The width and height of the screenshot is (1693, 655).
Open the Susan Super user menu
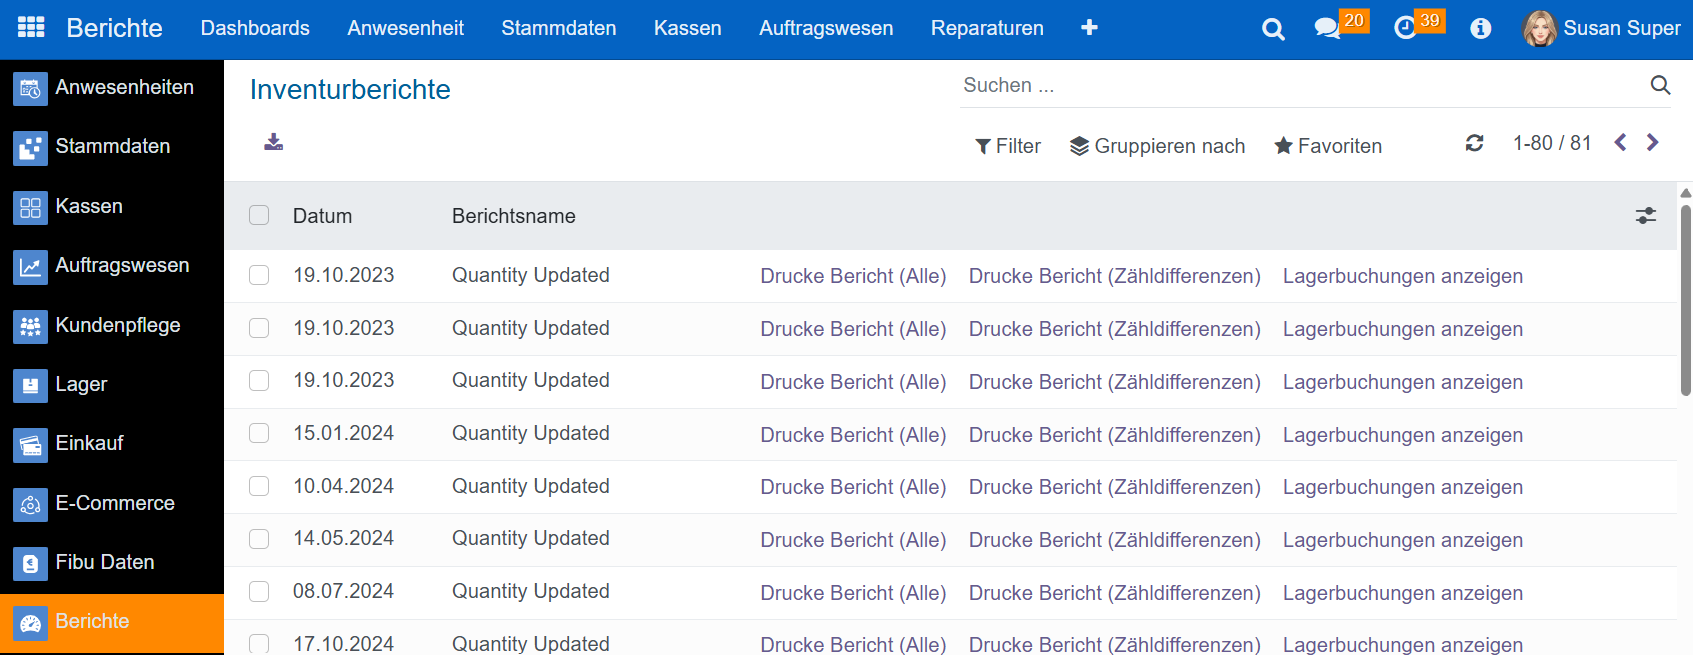(1602, 28)
